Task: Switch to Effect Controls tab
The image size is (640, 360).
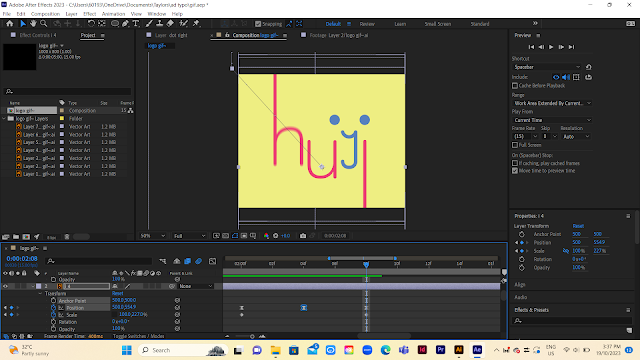Action: (x=38, y=35)
